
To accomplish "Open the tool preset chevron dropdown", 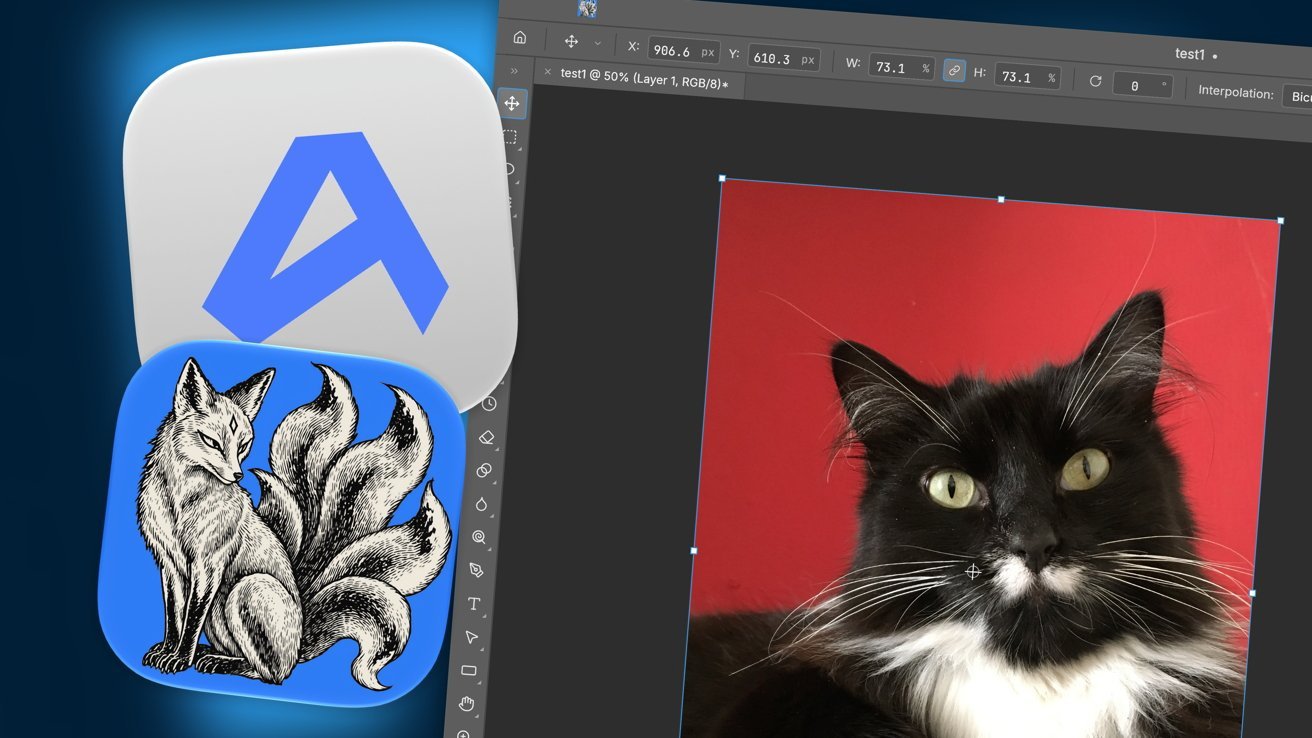I will tap(598, 44).
